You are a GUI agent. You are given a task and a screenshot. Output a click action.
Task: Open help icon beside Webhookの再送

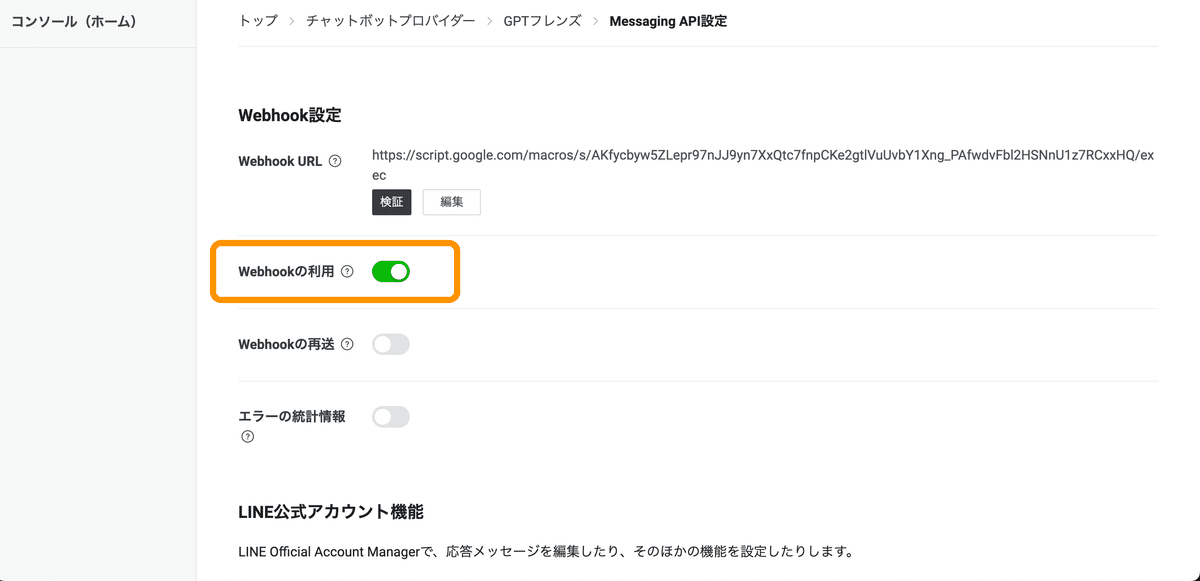[347, 344]
